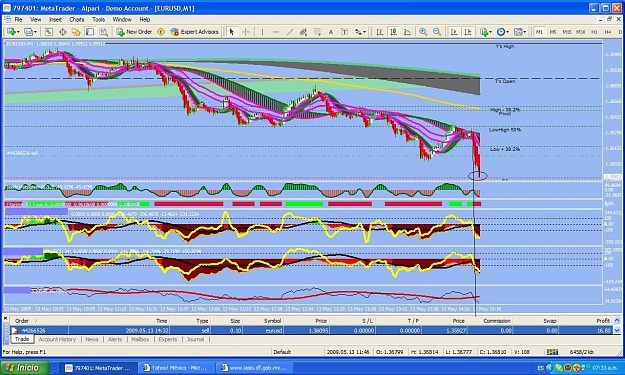The image size is (625, 375).
Task: Open the Help menu
Action: pyautogui.click(x=145, y=20)
